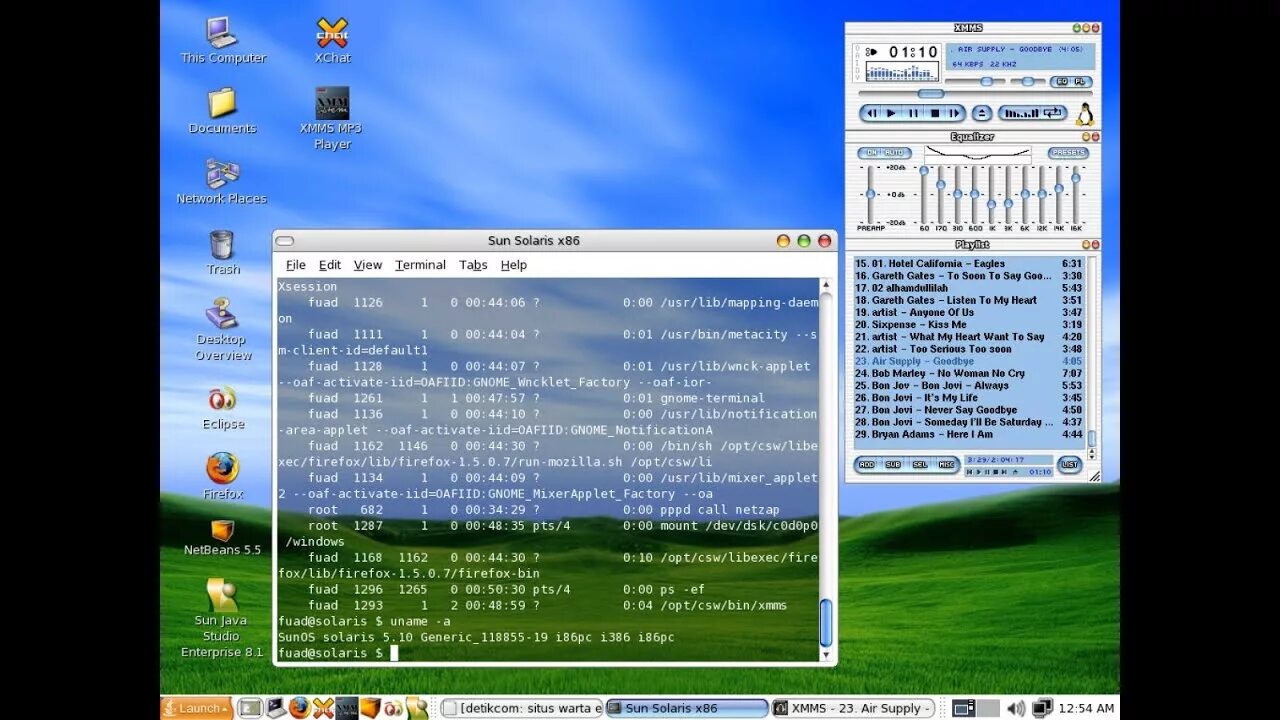1280x720 pixels.
Task: Toggle equalizer AUTO button
Action: click(895, 152)
